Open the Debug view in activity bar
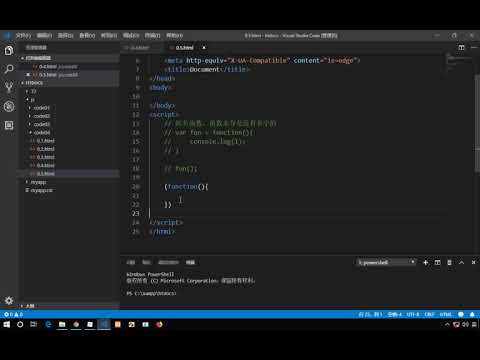 [x=9, y=106]
